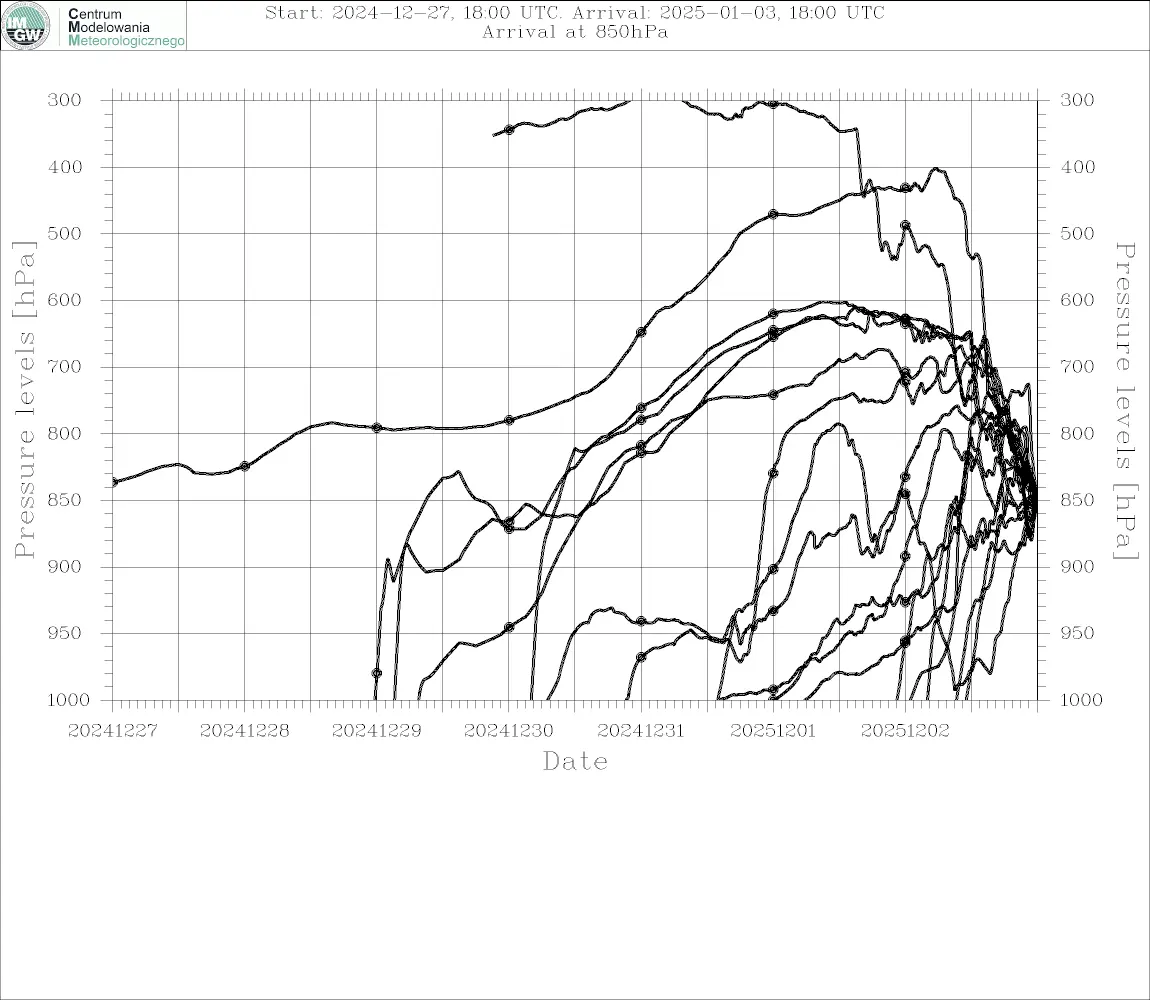Click the Start and Arrival title line
1150x1000 pixels.
click(575, 12)
